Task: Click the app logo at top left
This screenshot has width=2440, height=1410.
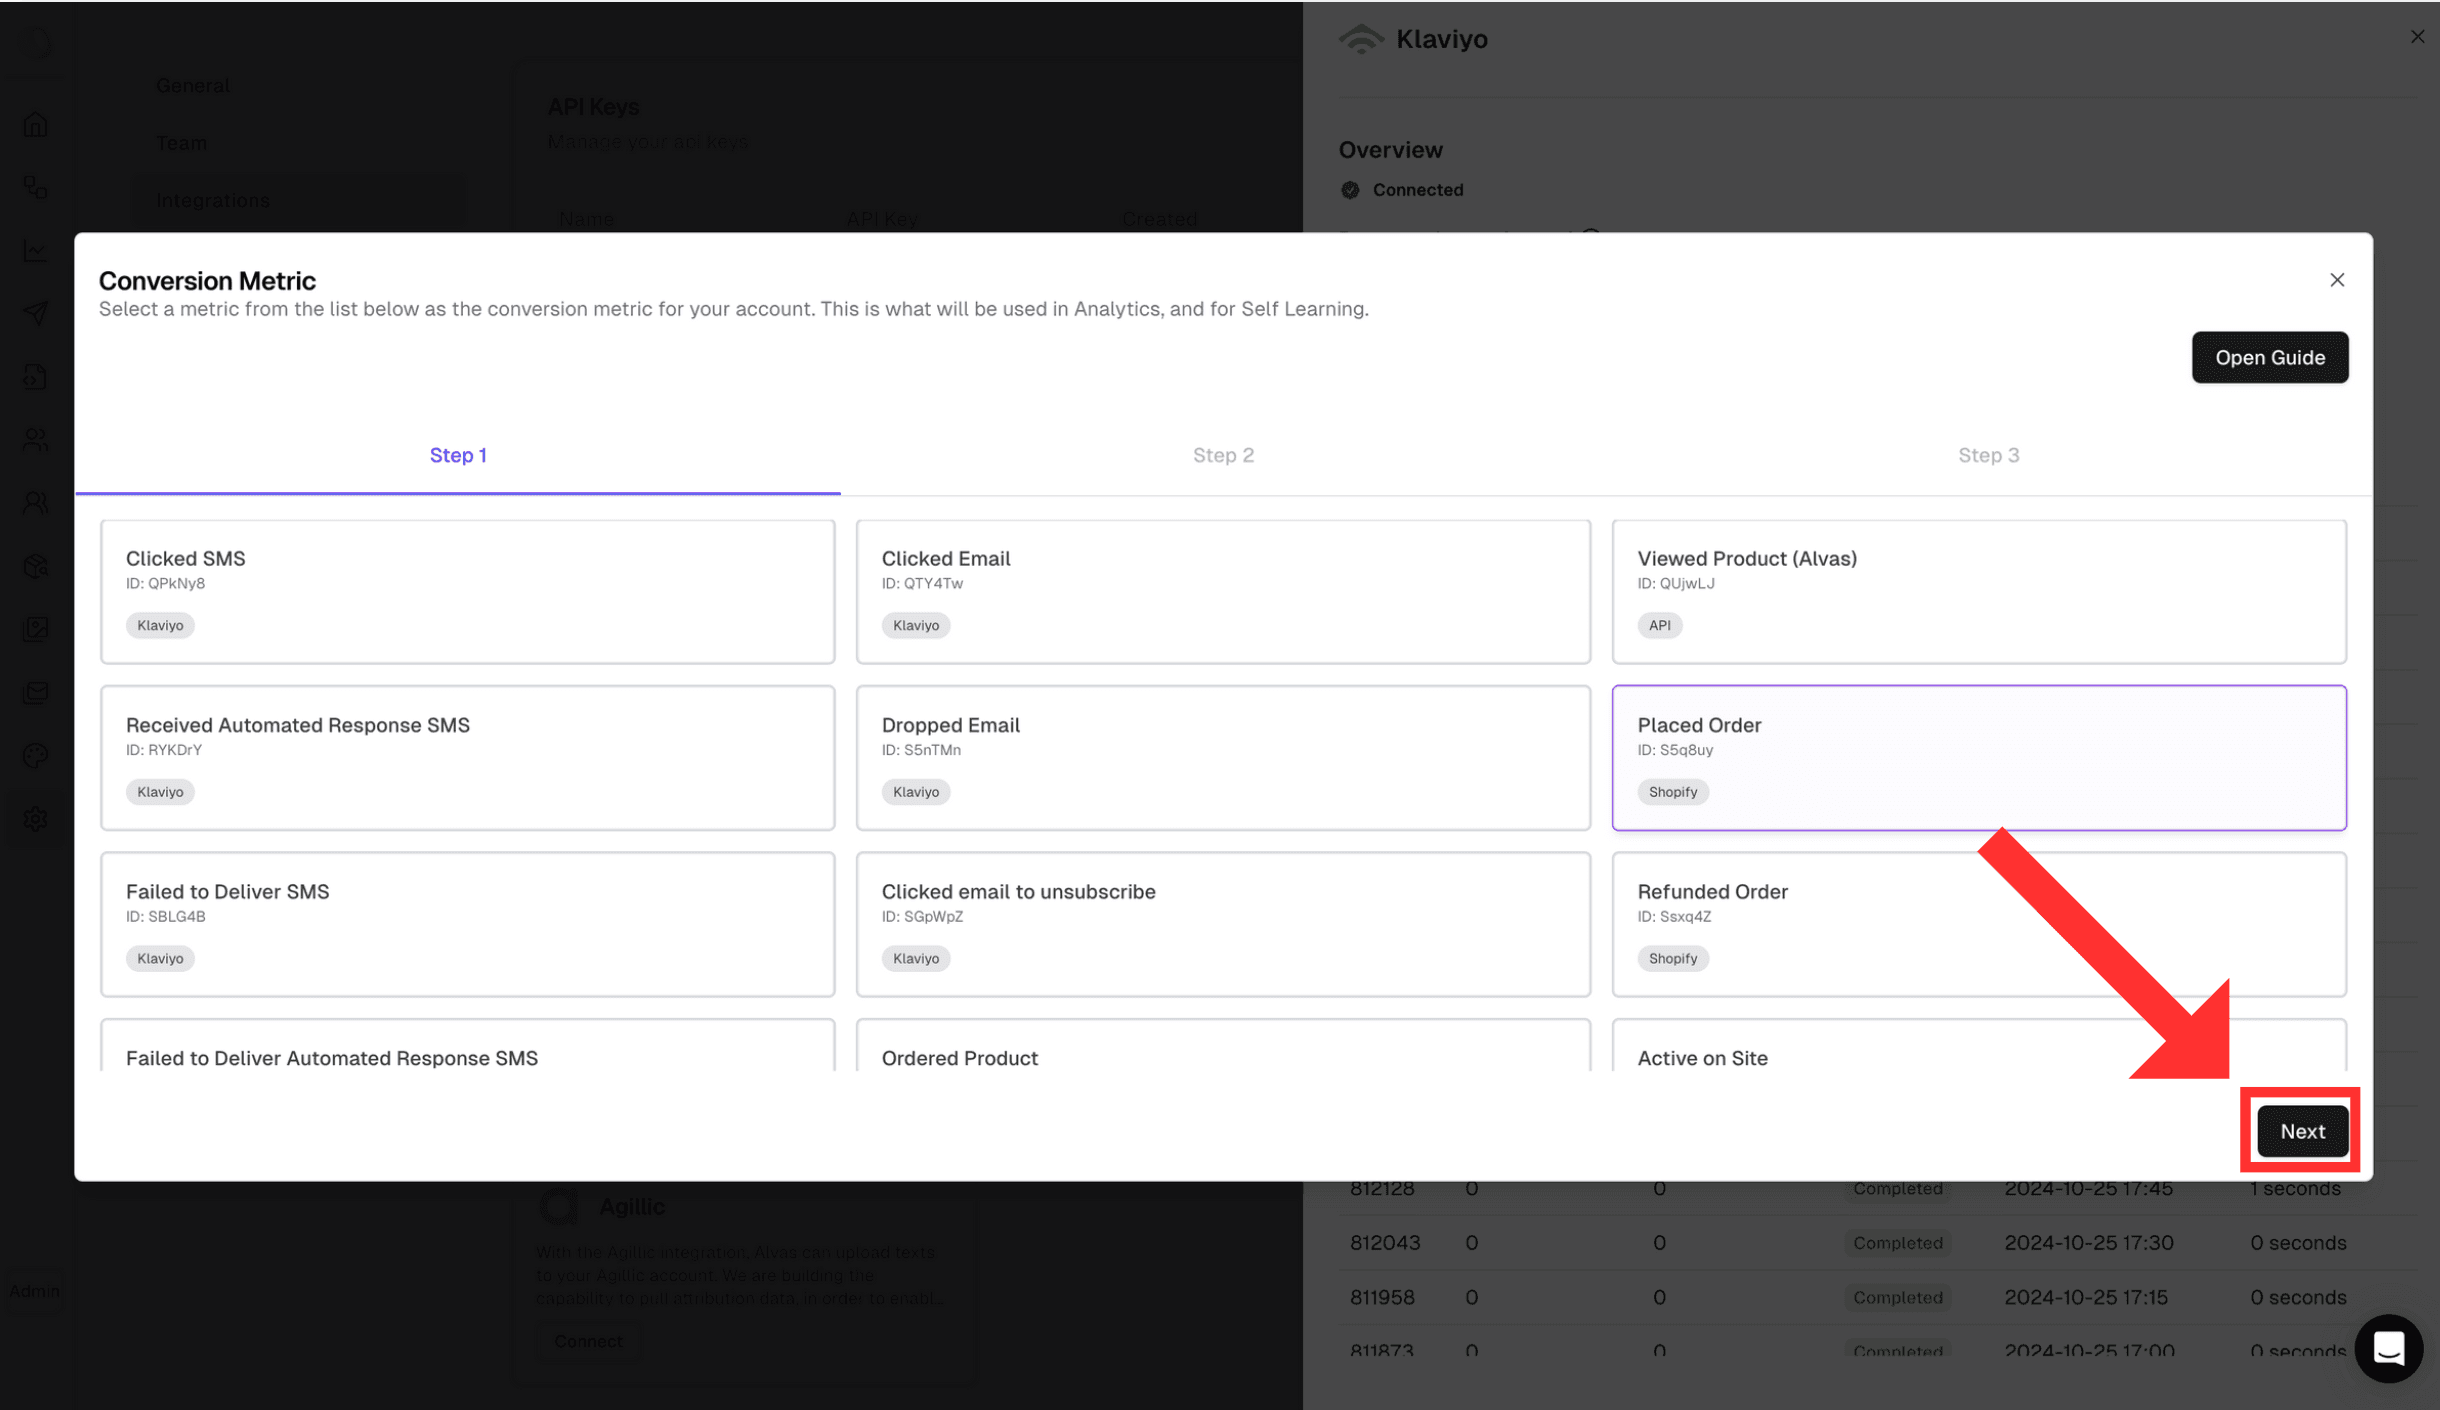Action: click(36, 42)
